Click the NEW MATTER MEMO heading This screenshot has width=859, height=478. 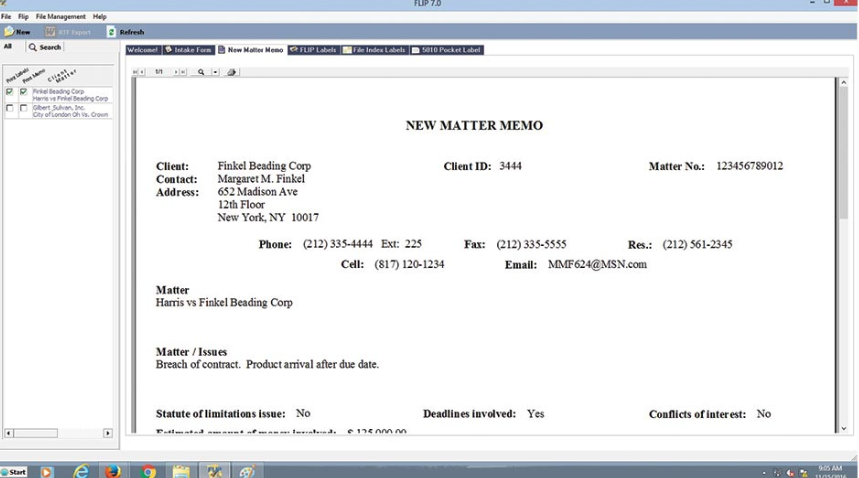pyautogui.click(x=474, y=125)
